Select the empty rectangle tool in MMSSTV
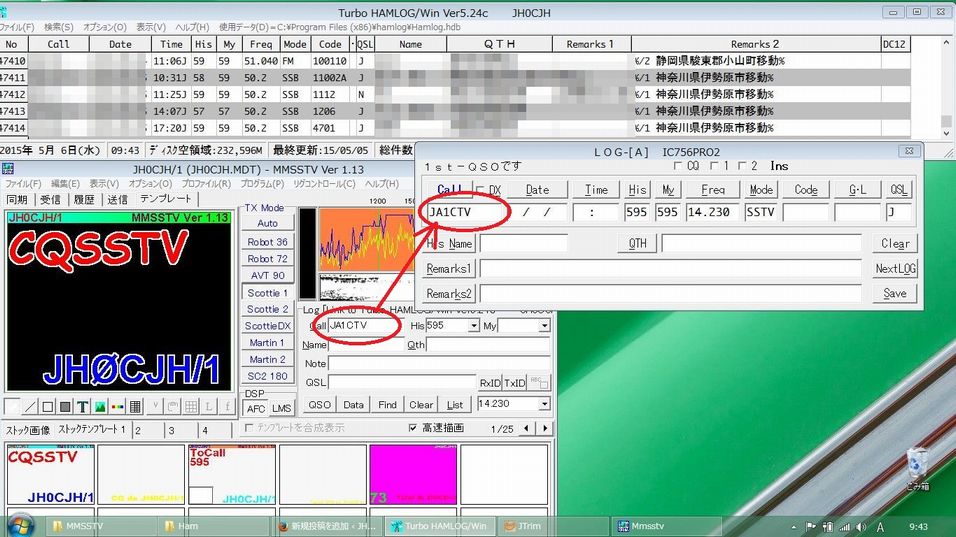 pyautogui.click(x=48, y=407)
